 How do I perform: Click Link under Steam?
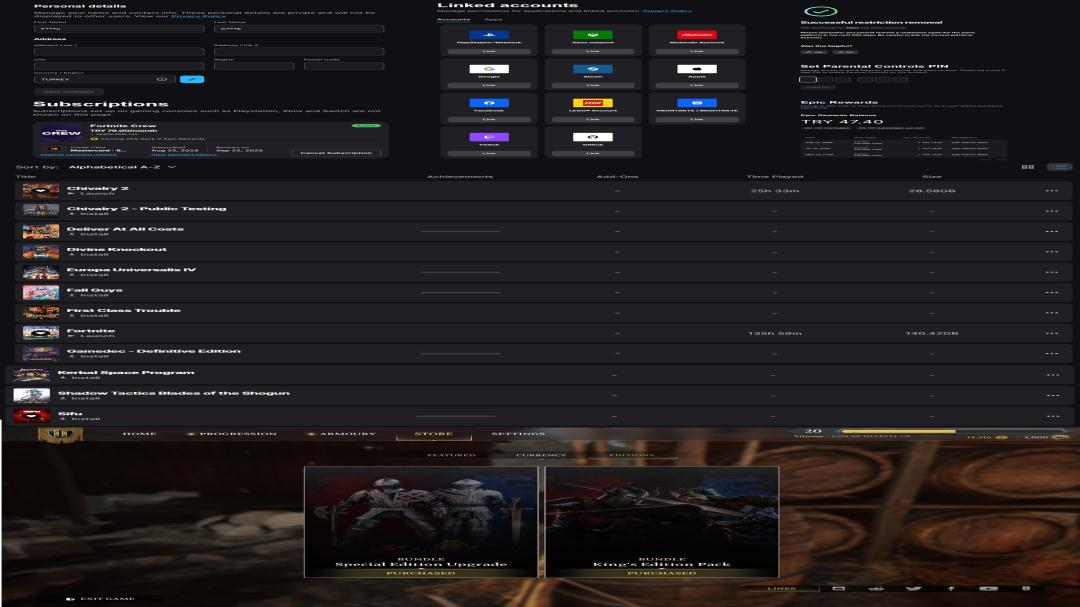[592, 85]
